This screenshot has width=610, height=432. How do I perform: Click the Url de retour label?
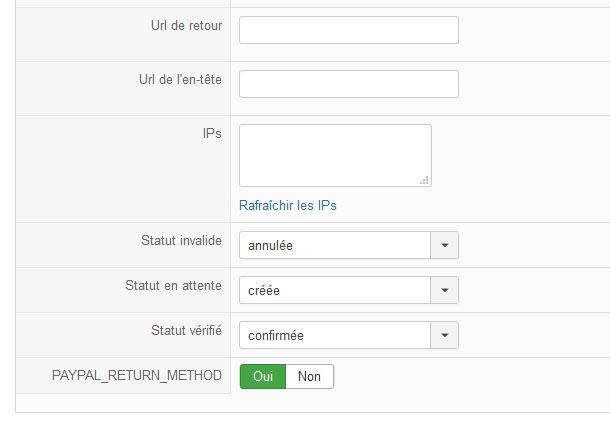186,26
